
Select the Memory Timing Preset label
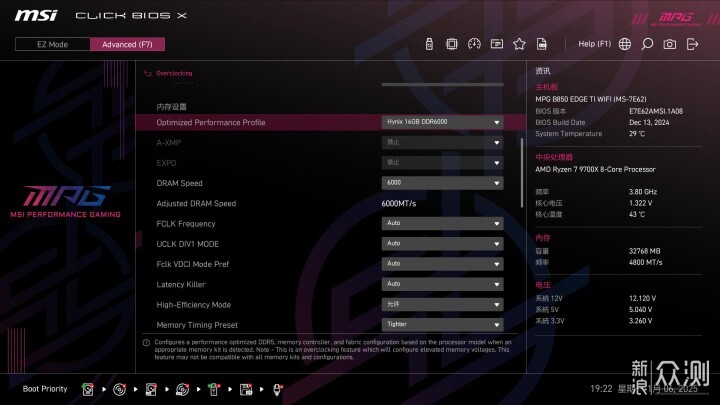197,325
